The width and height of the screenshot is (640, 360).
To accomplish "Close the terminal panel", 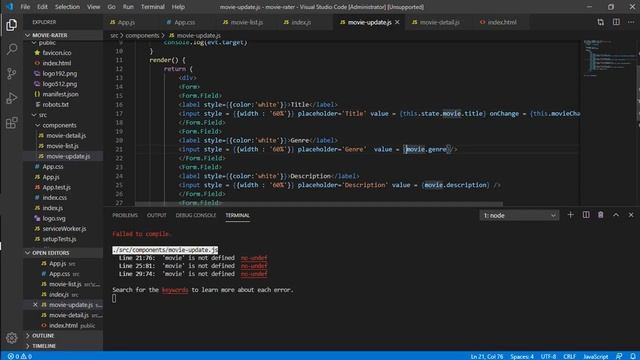I will pyautogui.click(x=631, y=215).
